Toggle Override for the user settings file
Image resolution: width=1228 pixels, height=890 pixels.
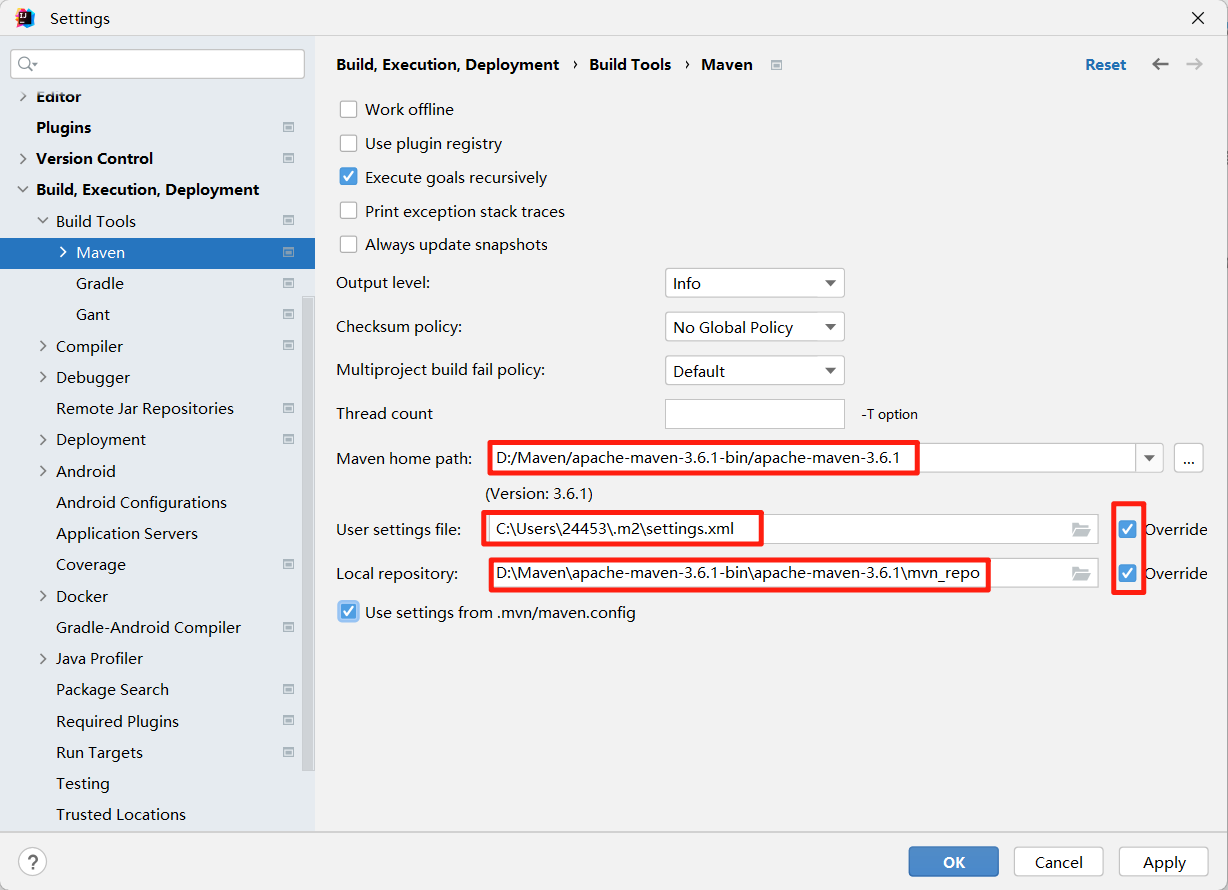click(x=1128, y=529)
